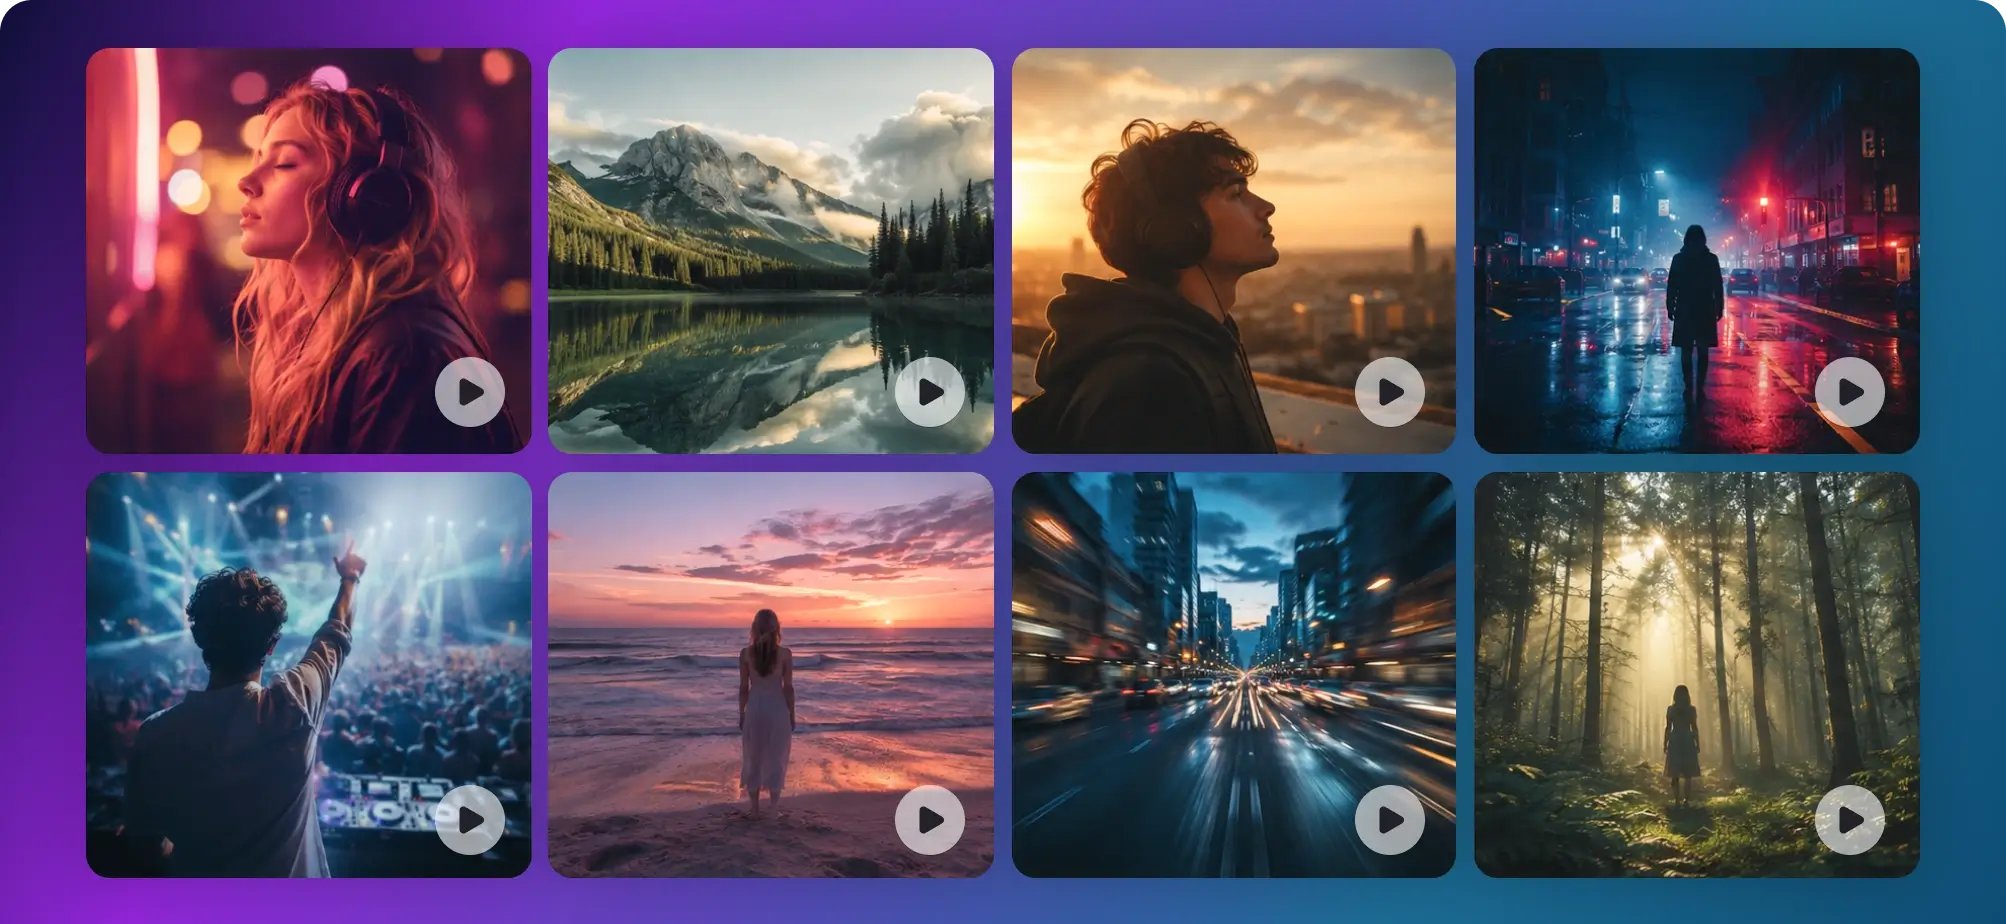Image resolution: width=2006 pixels, height=924 pixels.
Task: Open the foggy forest silhouette thumbnail
Action: tap(1697, 675)
